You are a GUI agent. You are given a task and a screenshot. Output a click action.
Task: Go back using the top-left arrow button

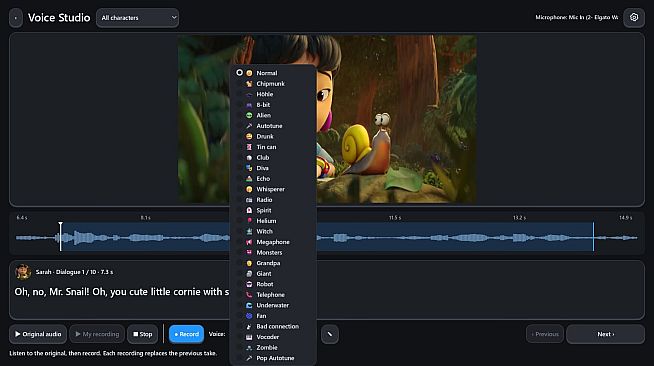[x=16, y=18]
